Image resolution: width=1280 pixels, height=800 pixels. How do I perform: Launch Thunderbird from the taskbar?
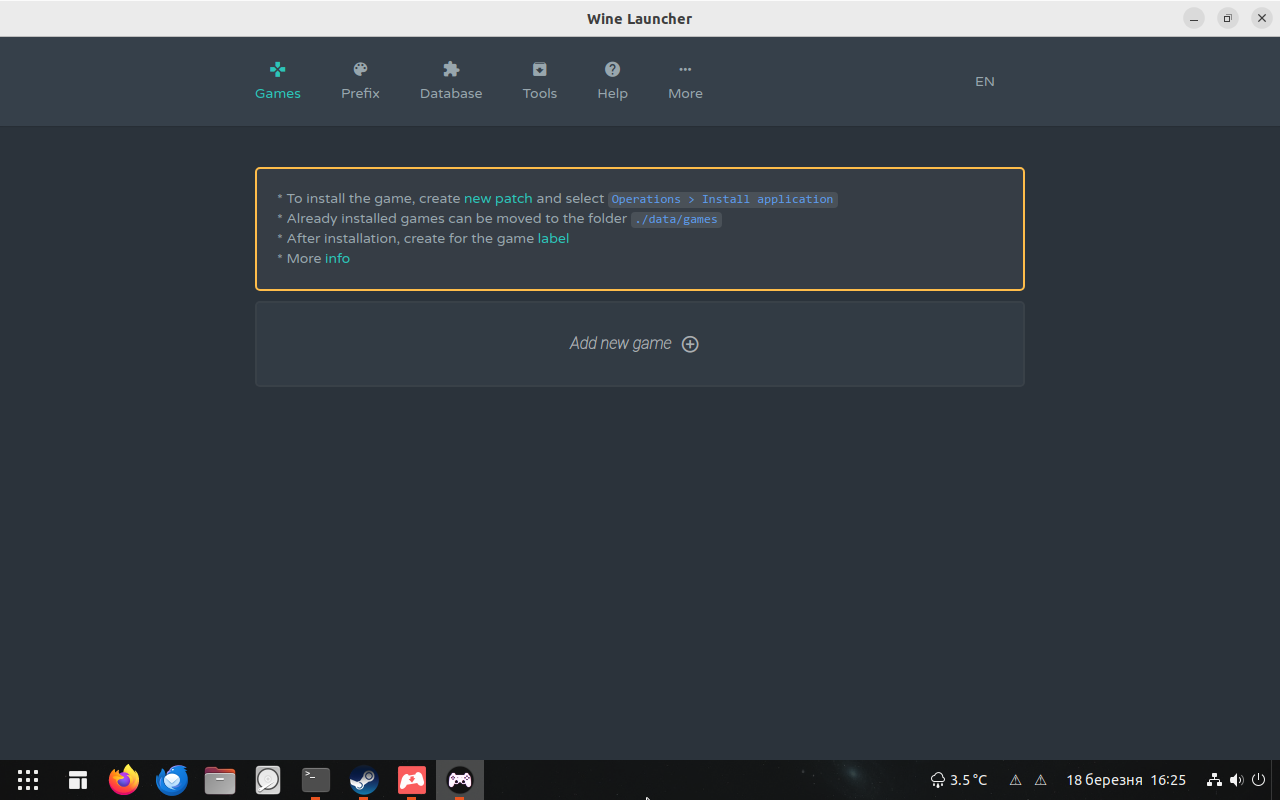click(x=172, y=780)
